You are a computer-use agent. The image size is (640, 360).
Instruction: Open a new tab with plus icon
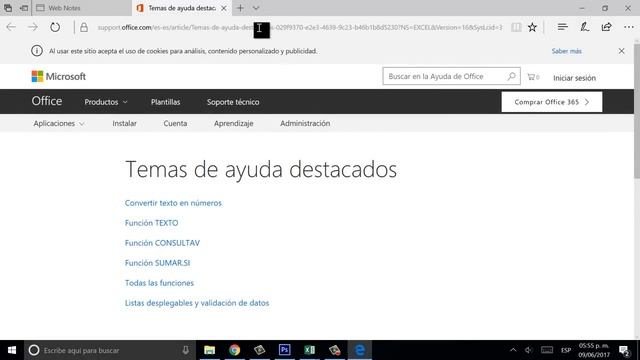pos(240,8)
